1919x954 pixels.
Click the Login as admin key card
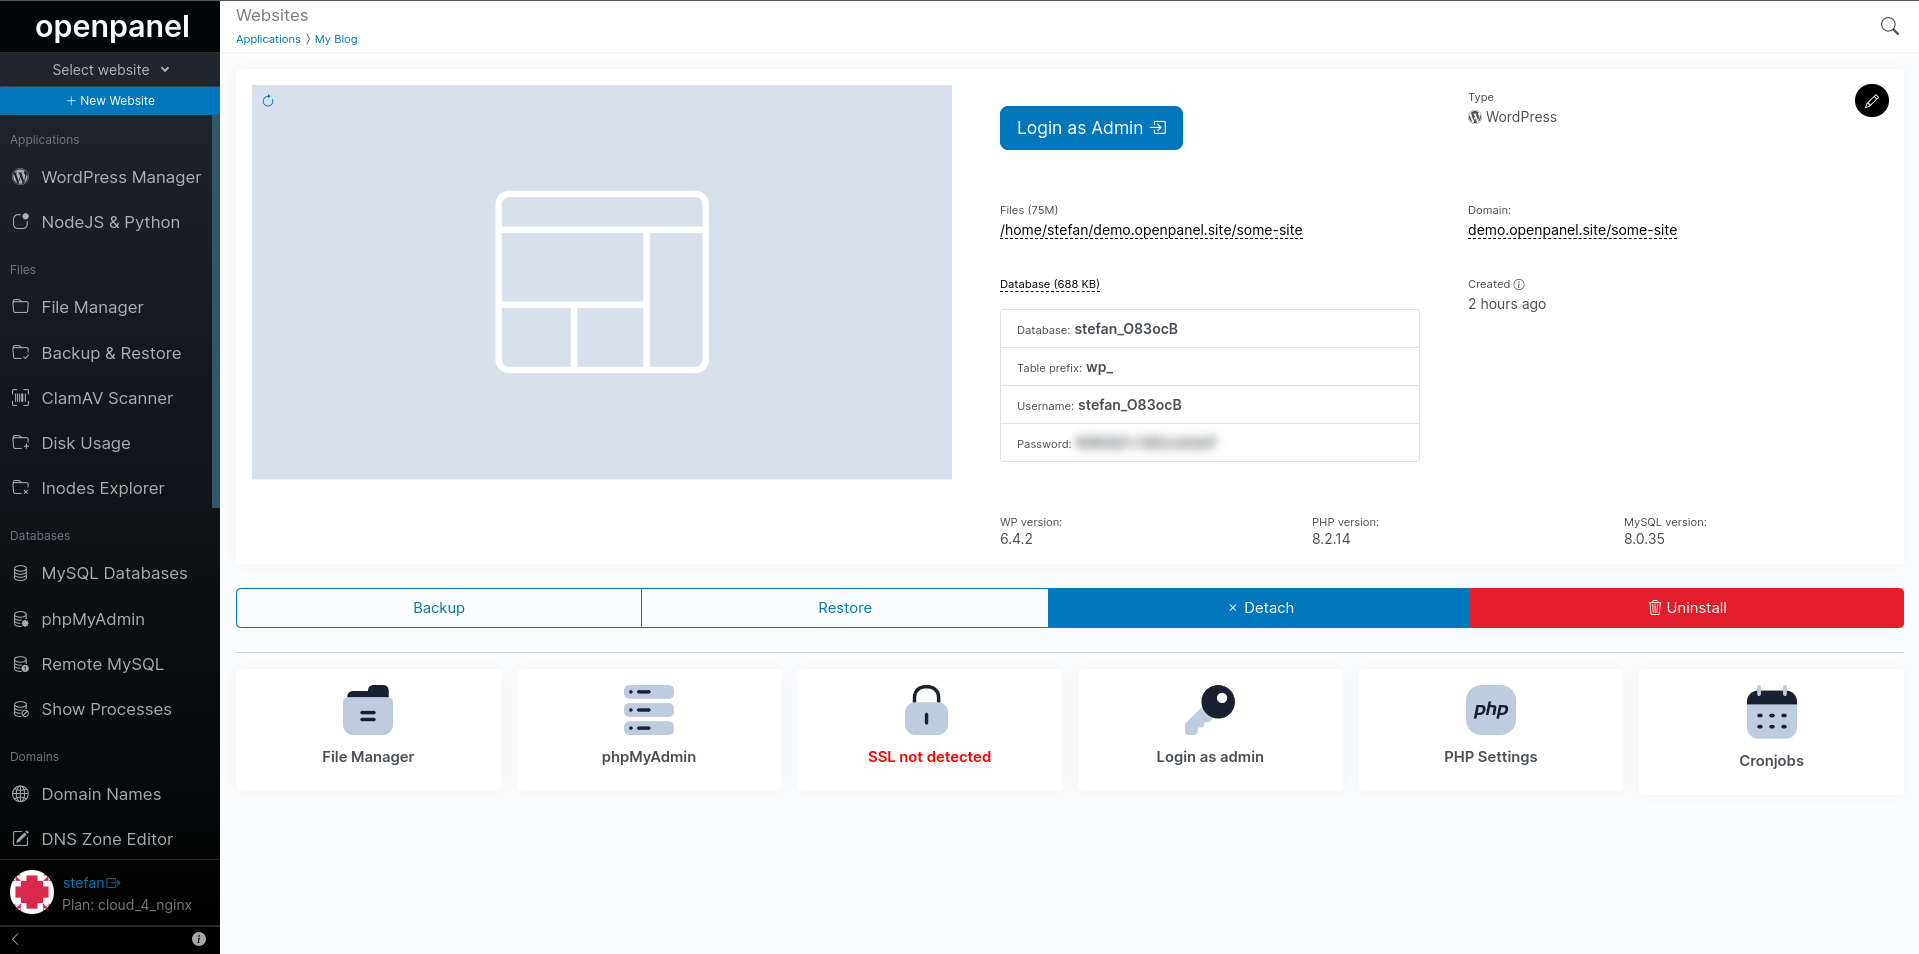(1210, 730)
